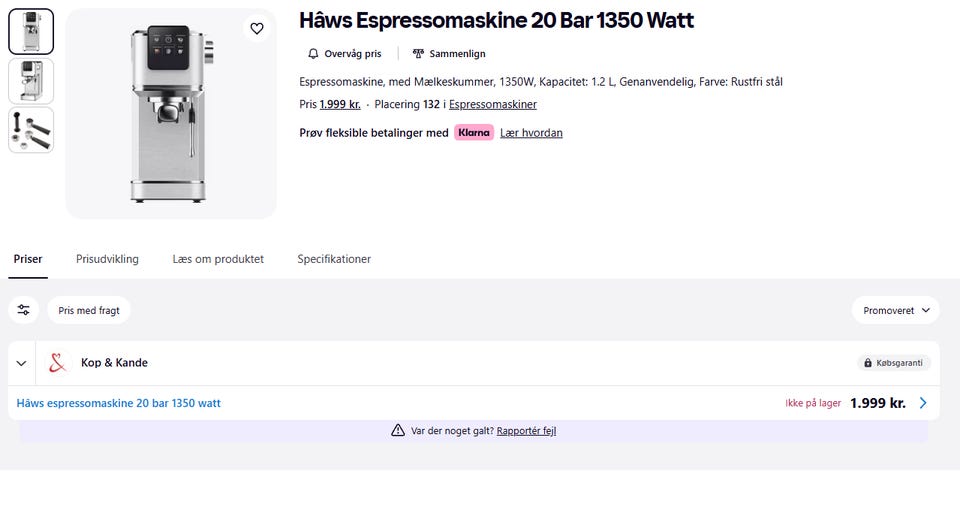This screenshot has height=510, width=960.
Task: Click the warning triangle icon
Action: 398,431
